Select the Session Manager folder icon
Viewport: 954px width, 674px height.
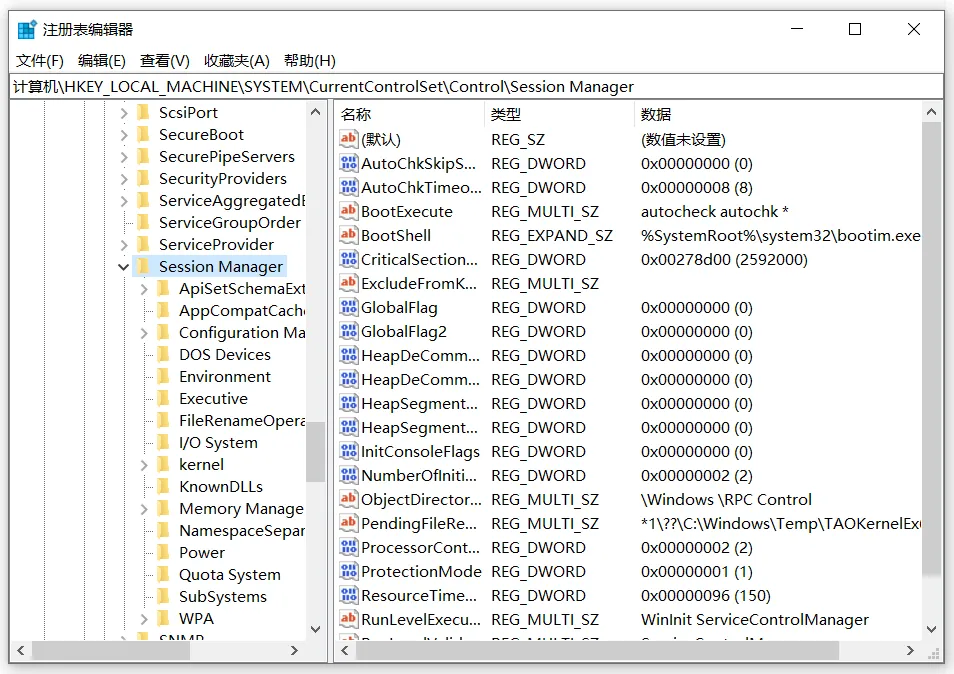(144, 266)
